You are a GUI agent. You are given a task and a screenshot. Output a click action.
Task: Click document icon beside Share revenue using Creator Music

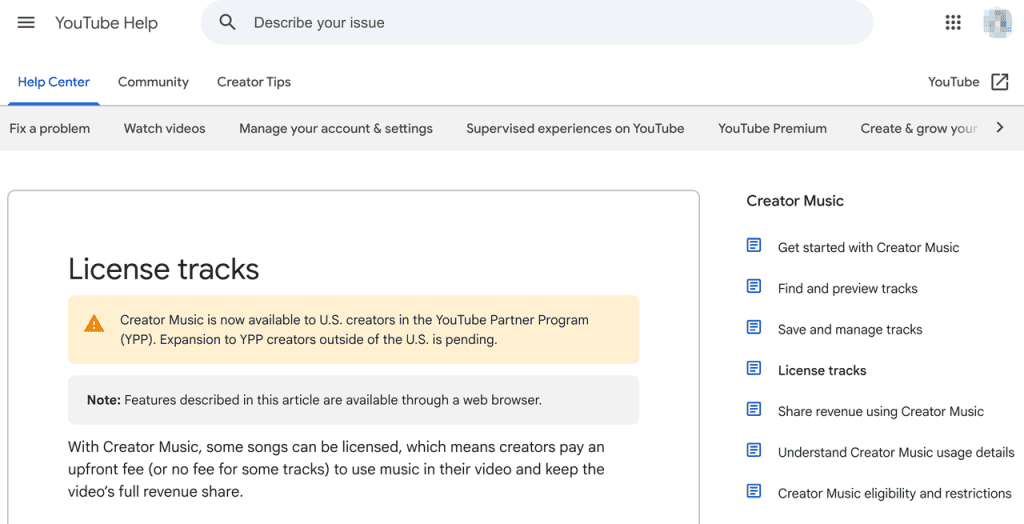[754, 409]
